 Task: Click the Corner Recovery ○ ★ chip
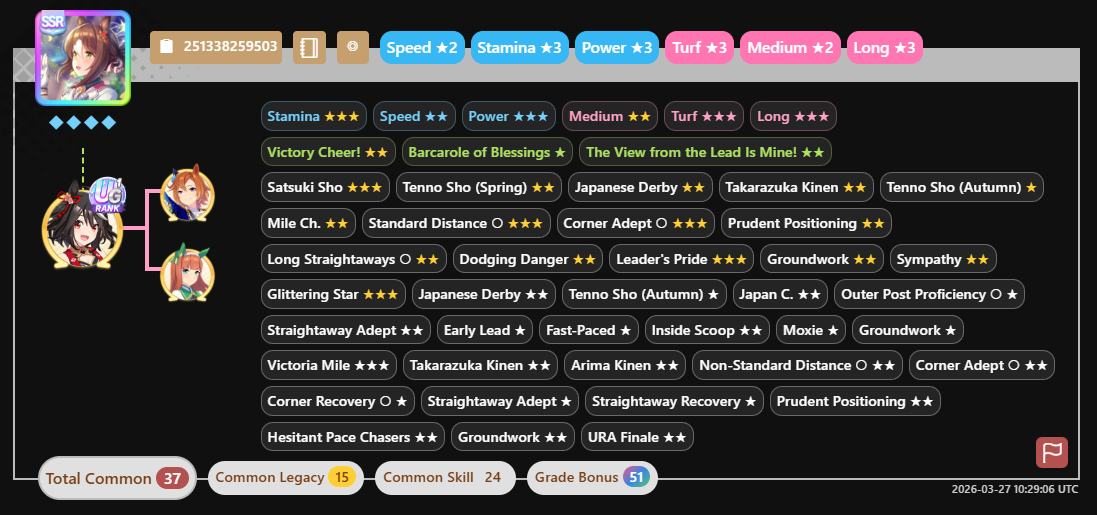338,402
